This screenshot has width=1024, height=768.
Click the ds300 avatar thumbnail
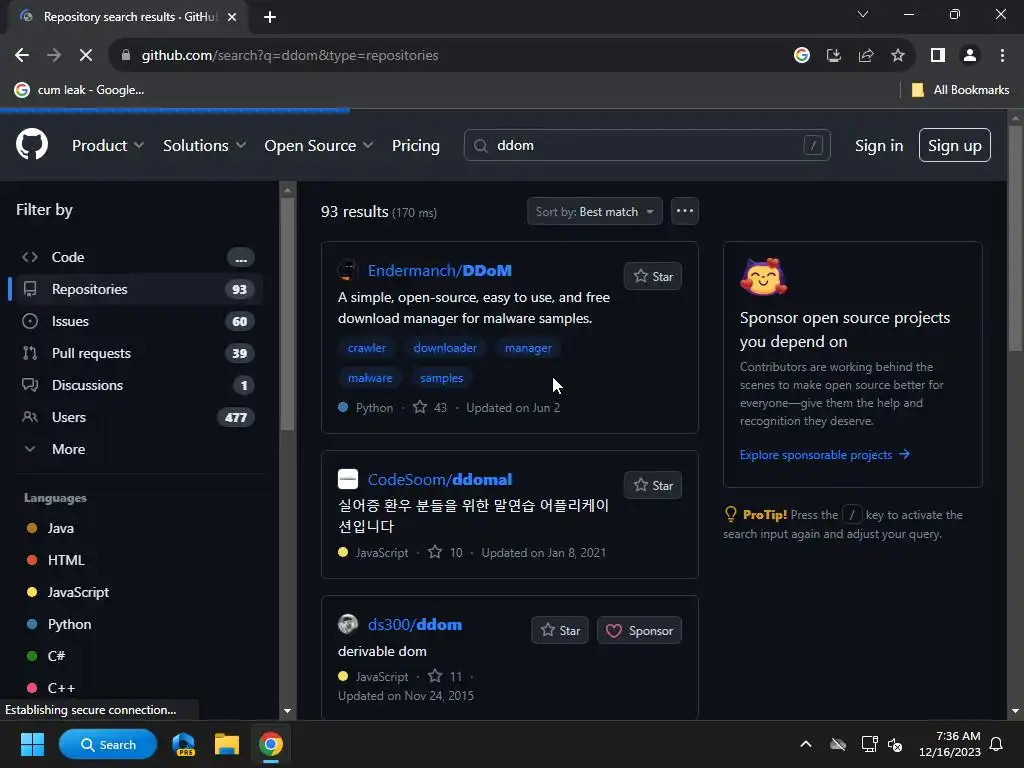point(347,624)
